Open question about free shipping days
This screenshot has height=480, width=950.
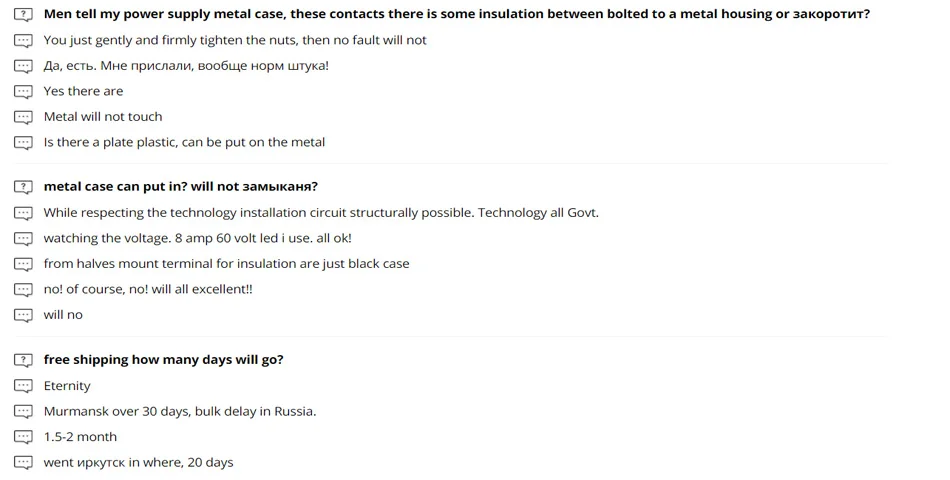[x=163, y=360]
